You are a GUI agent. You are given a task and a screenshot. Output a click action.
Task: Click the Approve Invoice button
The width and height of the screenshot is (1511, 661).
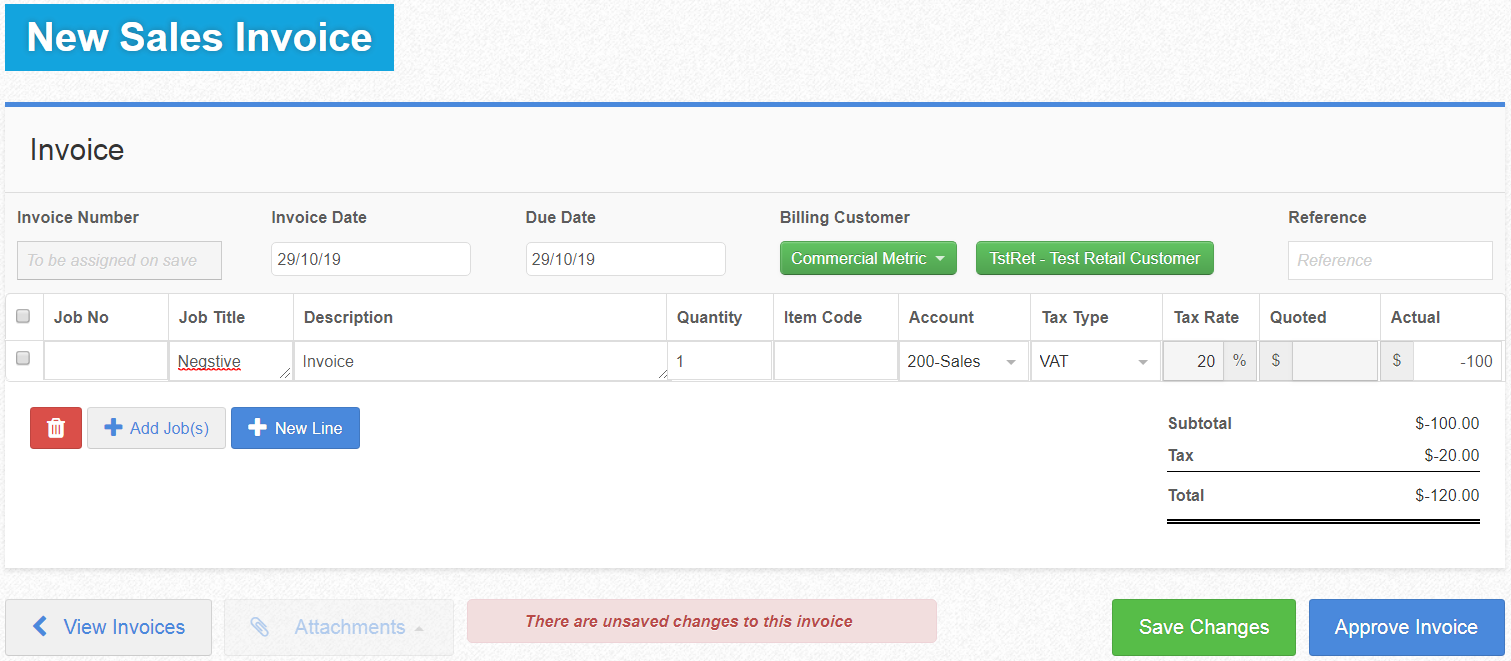pyautogui.click(x=1405, y=627)
